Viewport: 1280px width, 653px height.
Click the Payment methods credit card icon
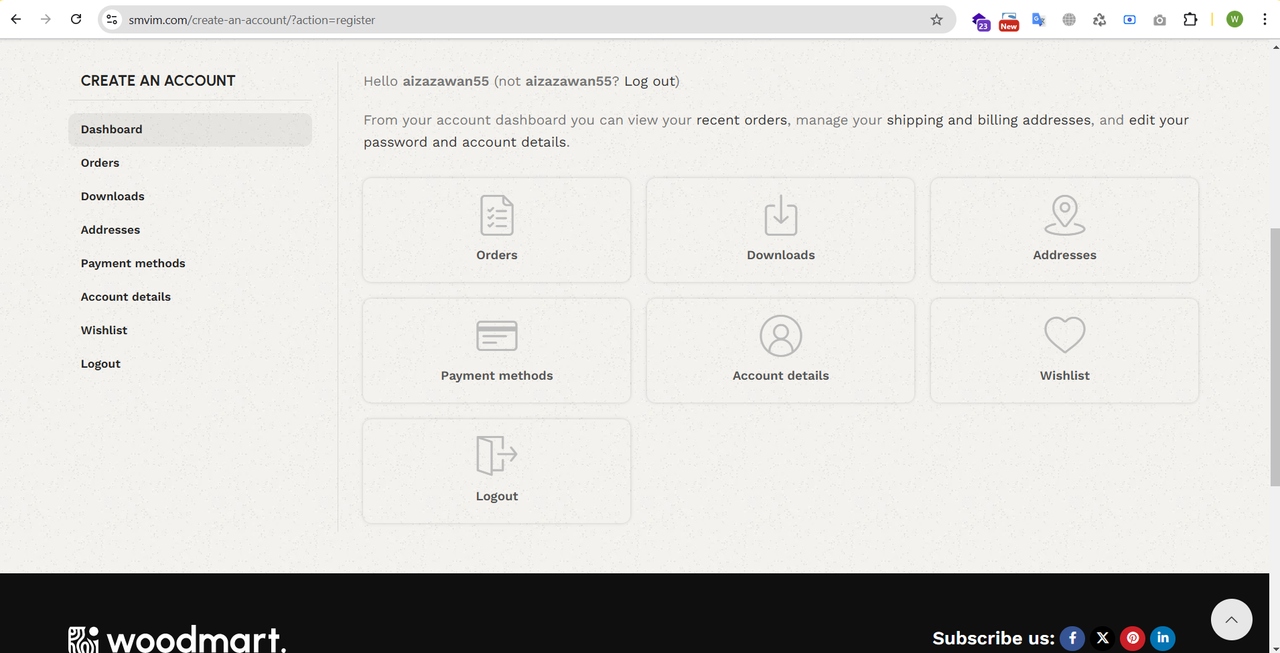pos(497,335)
